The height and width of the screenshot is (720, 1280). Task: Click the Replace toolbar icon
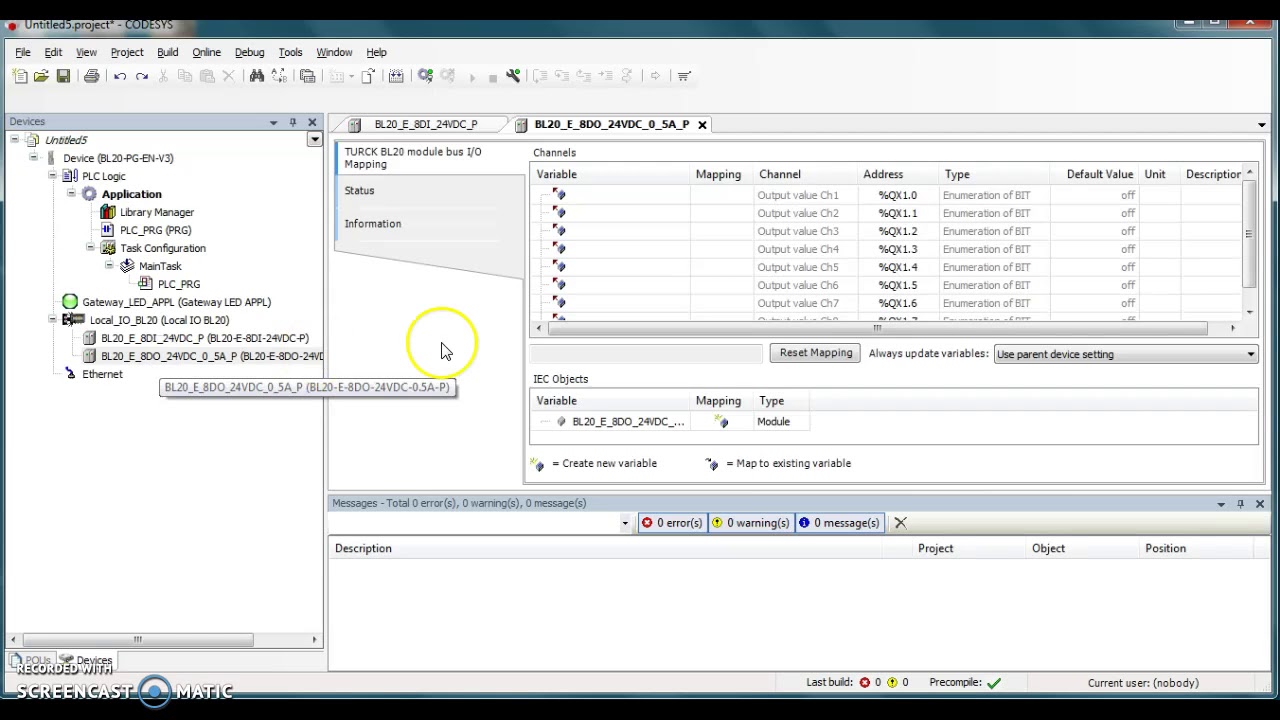click(x=279, y=76)
